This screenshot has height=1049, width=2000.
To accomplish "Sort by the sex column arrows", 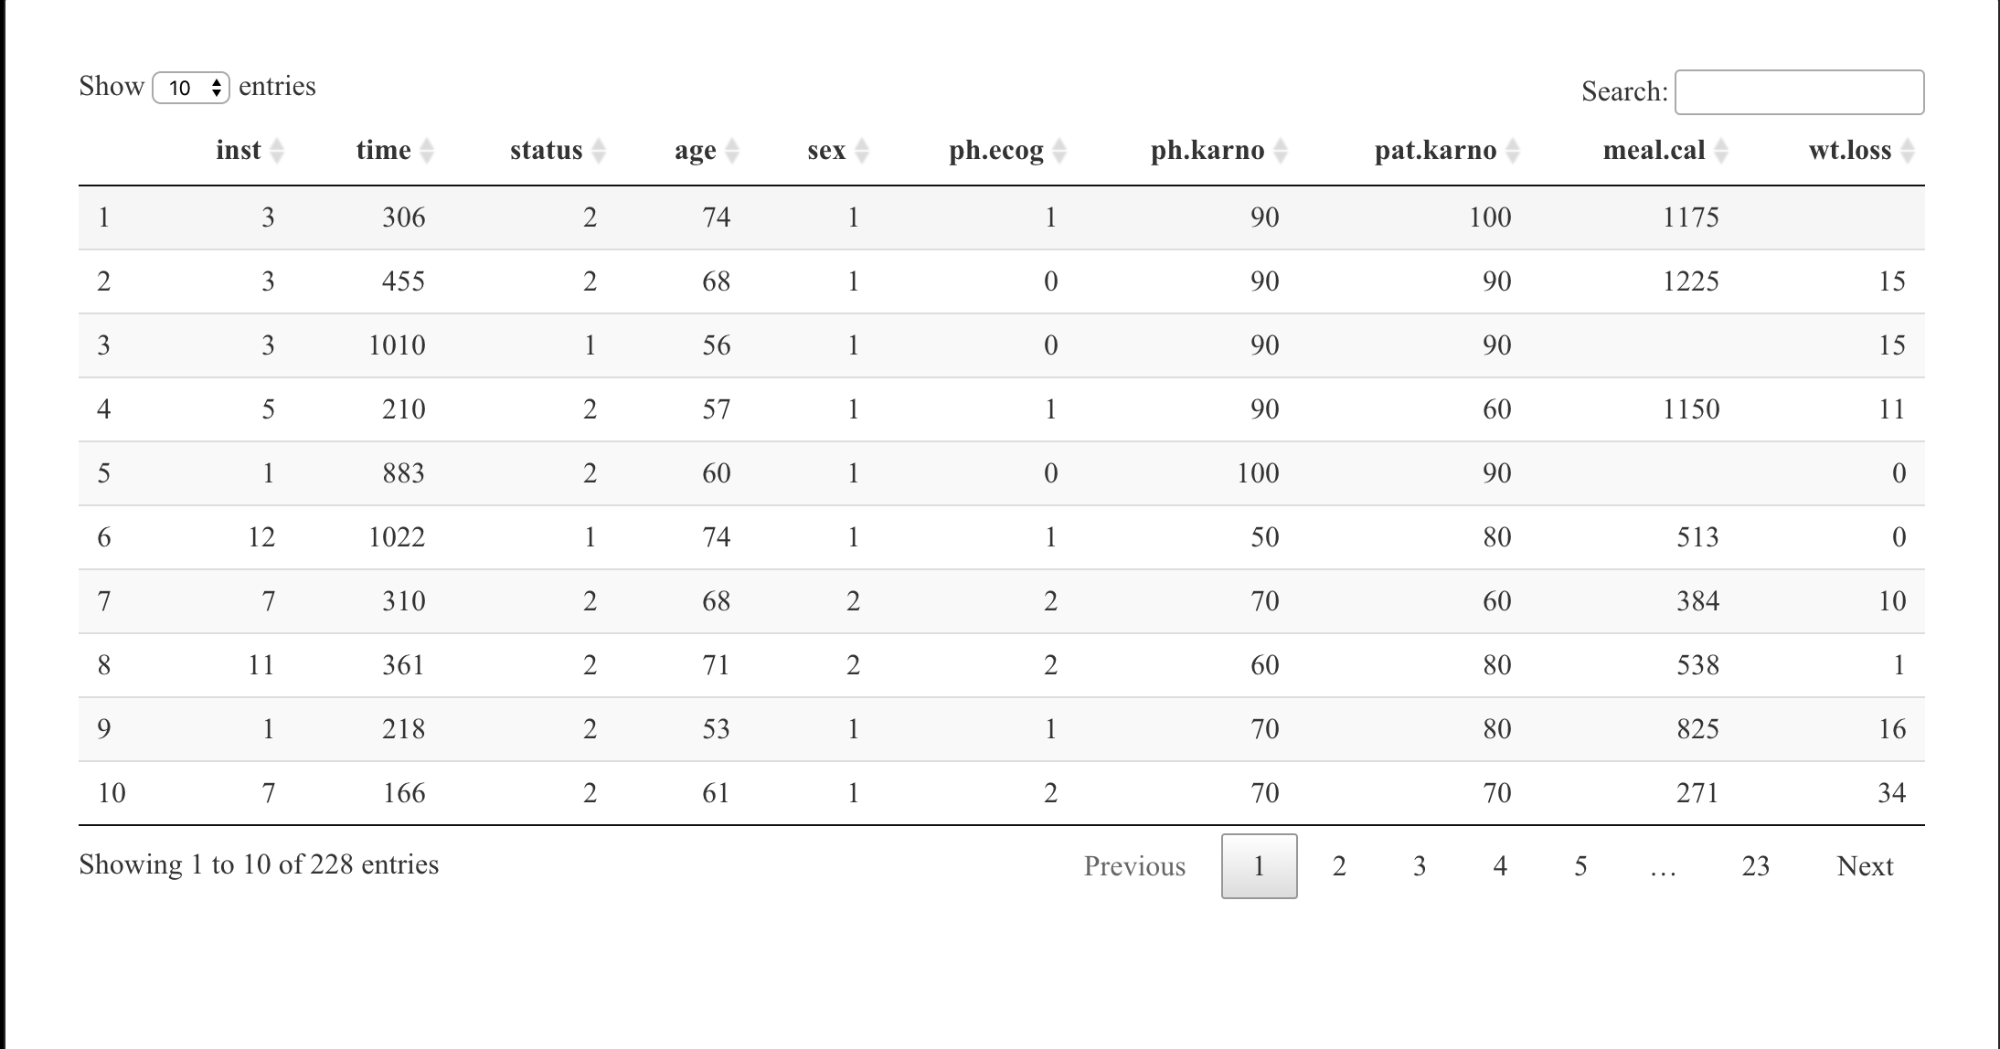I will pos(862,151).
